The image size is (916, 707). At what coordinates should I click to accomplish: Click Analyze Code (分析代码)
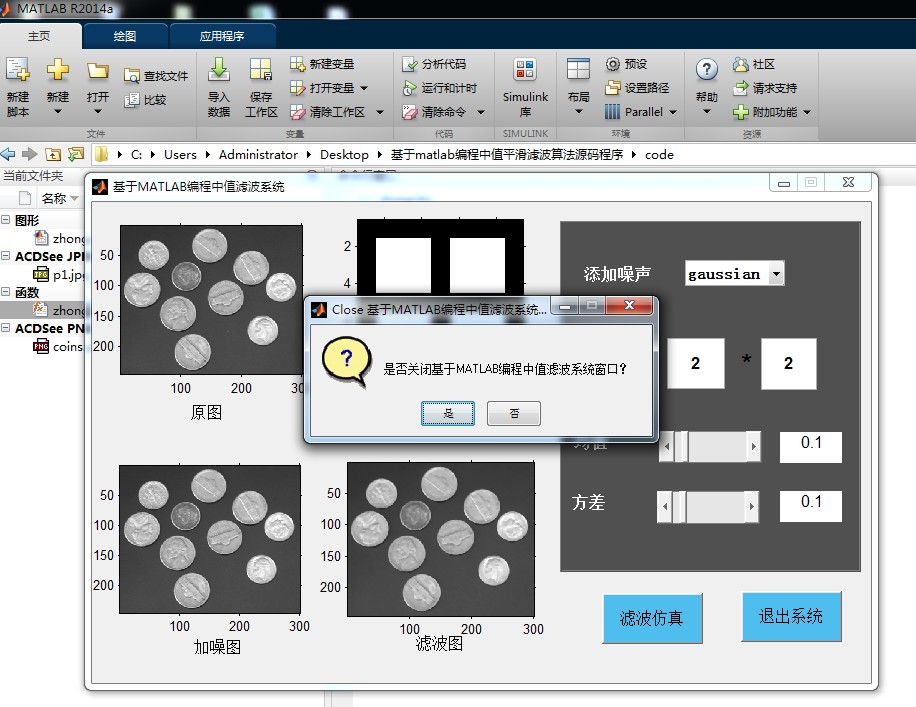[435, 64]
